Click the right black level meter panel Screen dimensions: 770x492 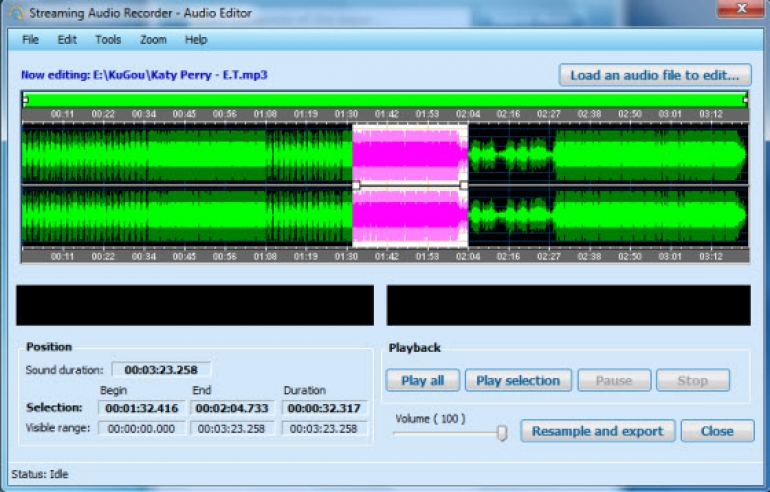click(x=569, y=305)
